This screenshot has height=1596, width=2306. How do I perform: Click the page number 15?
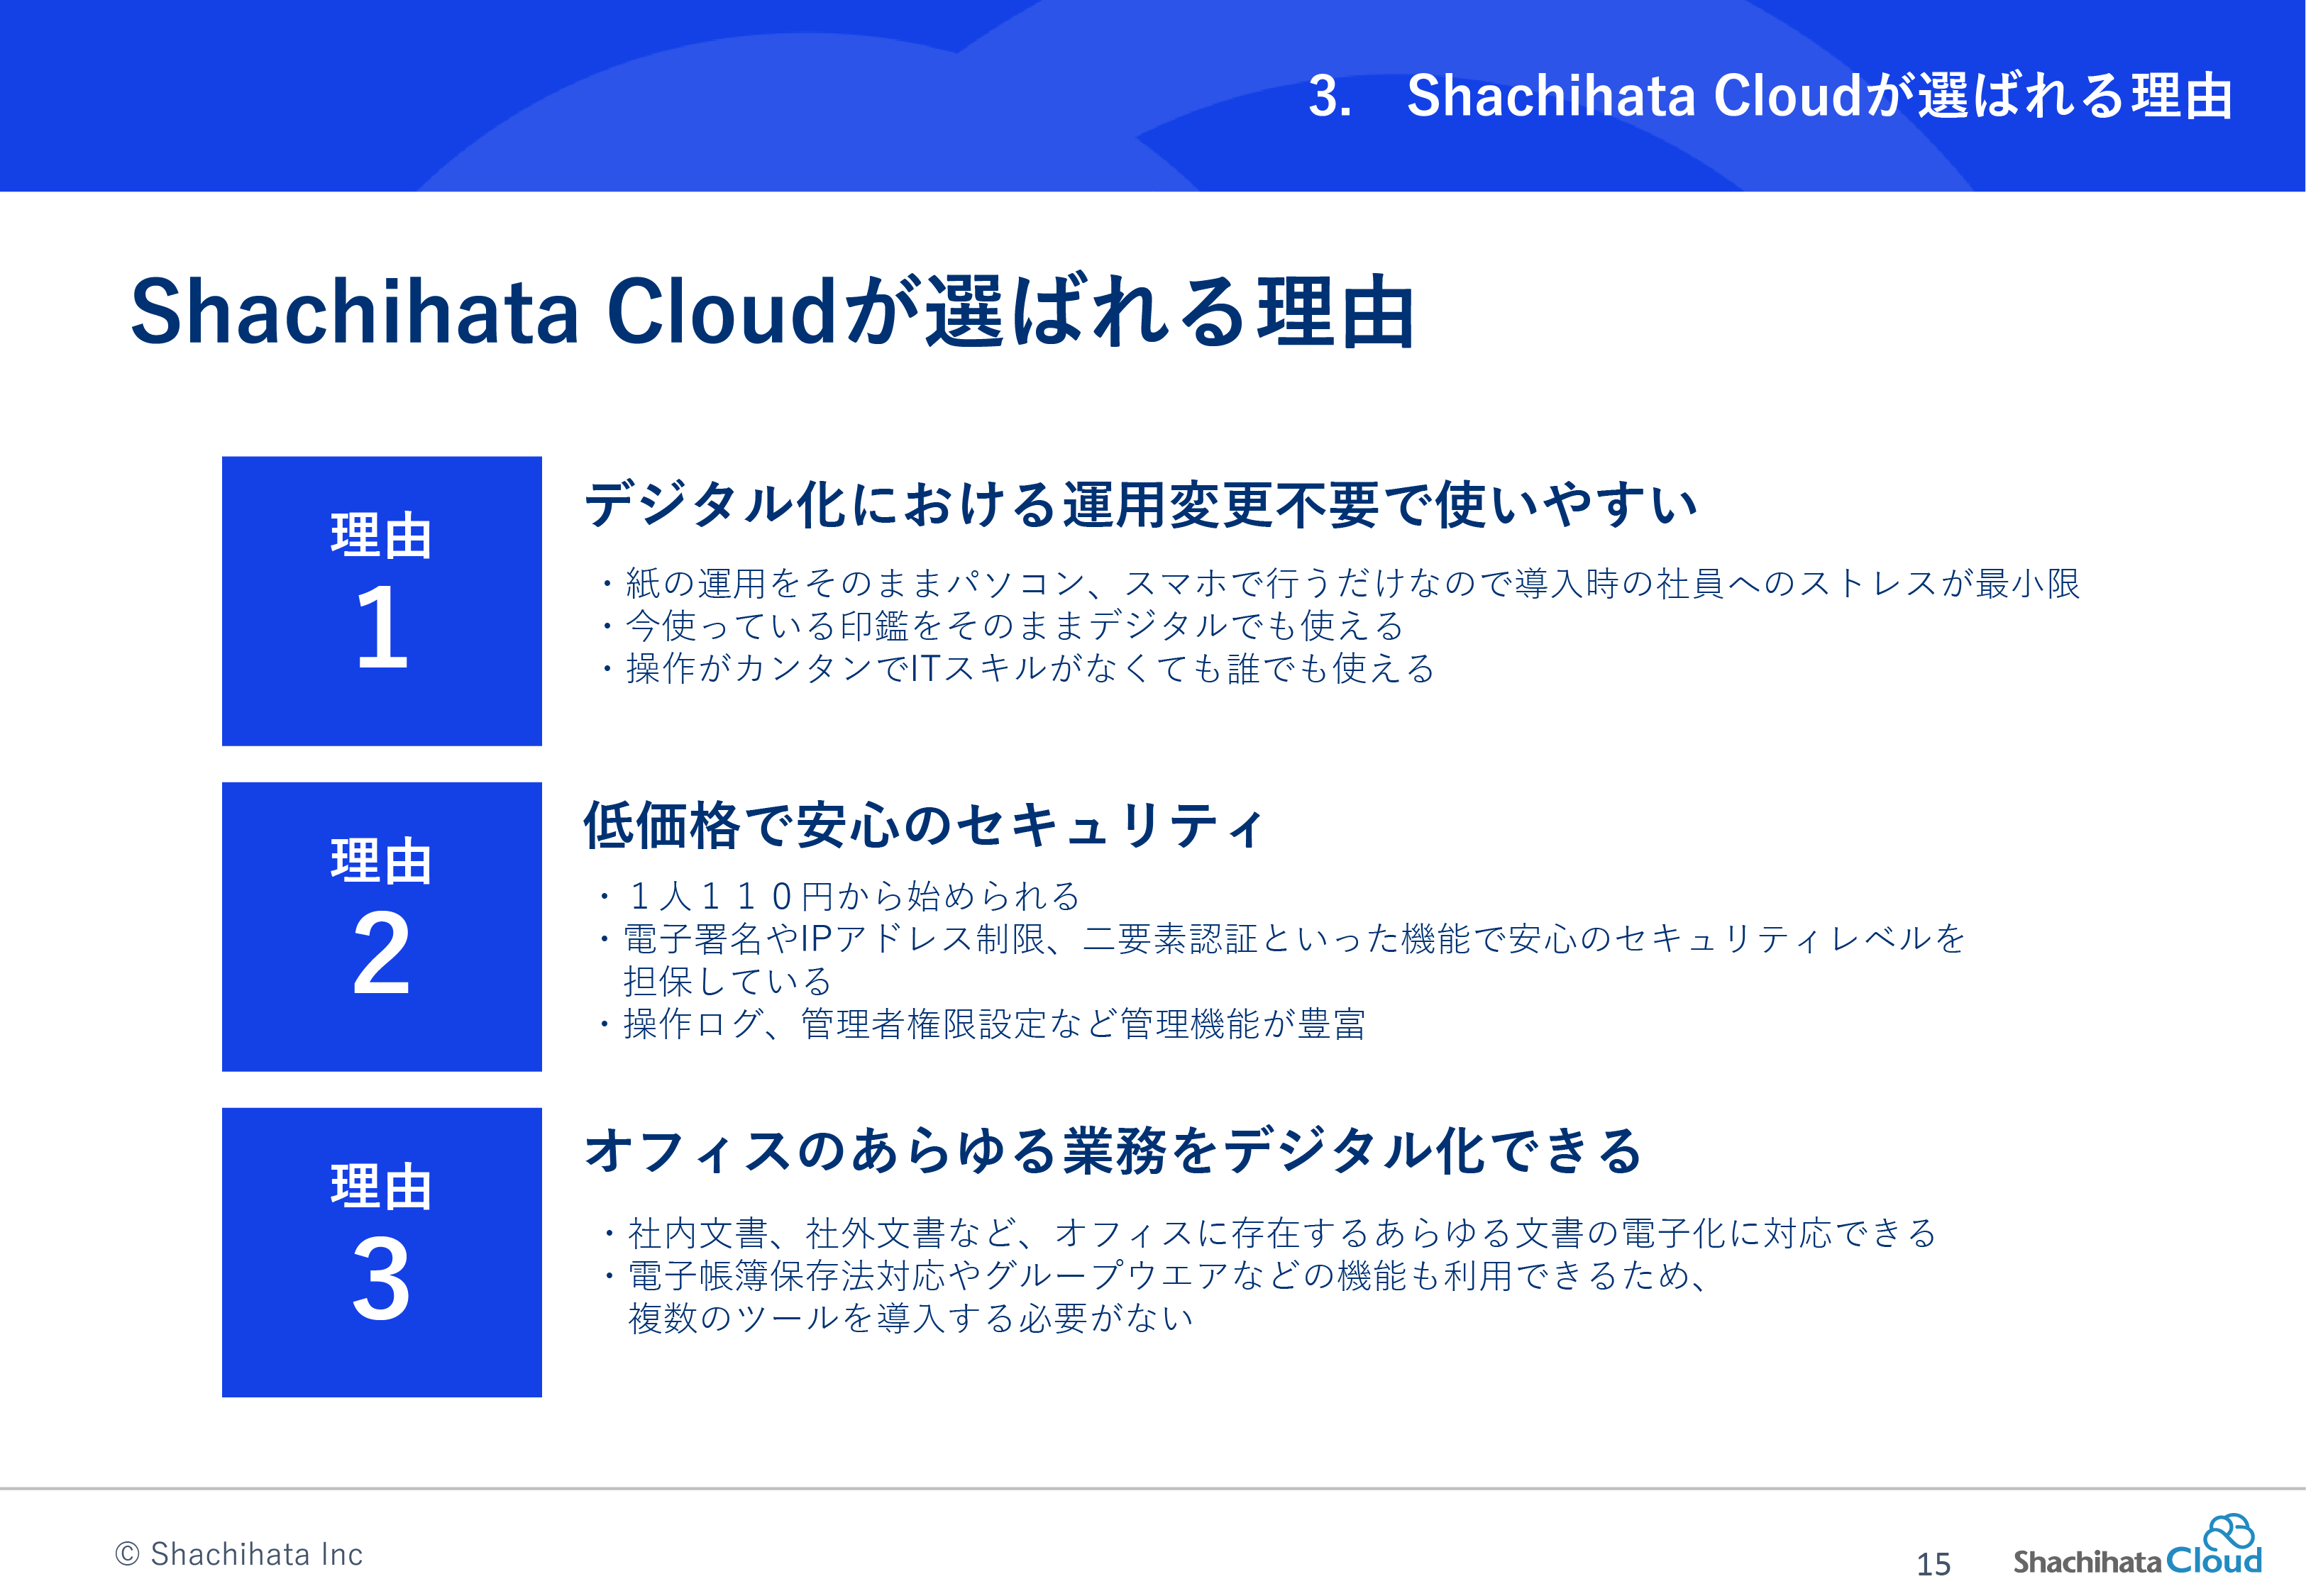[1933, 1564]
